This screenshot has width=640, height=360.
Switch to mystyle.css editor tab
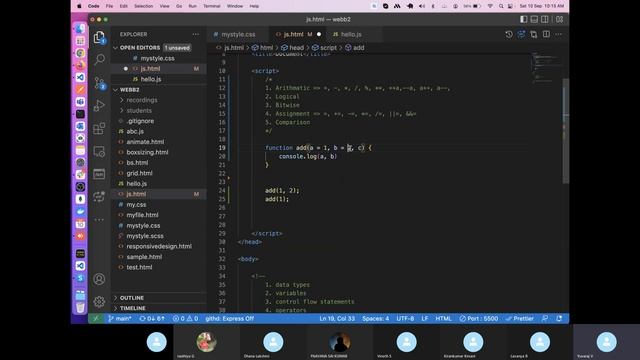238,34
